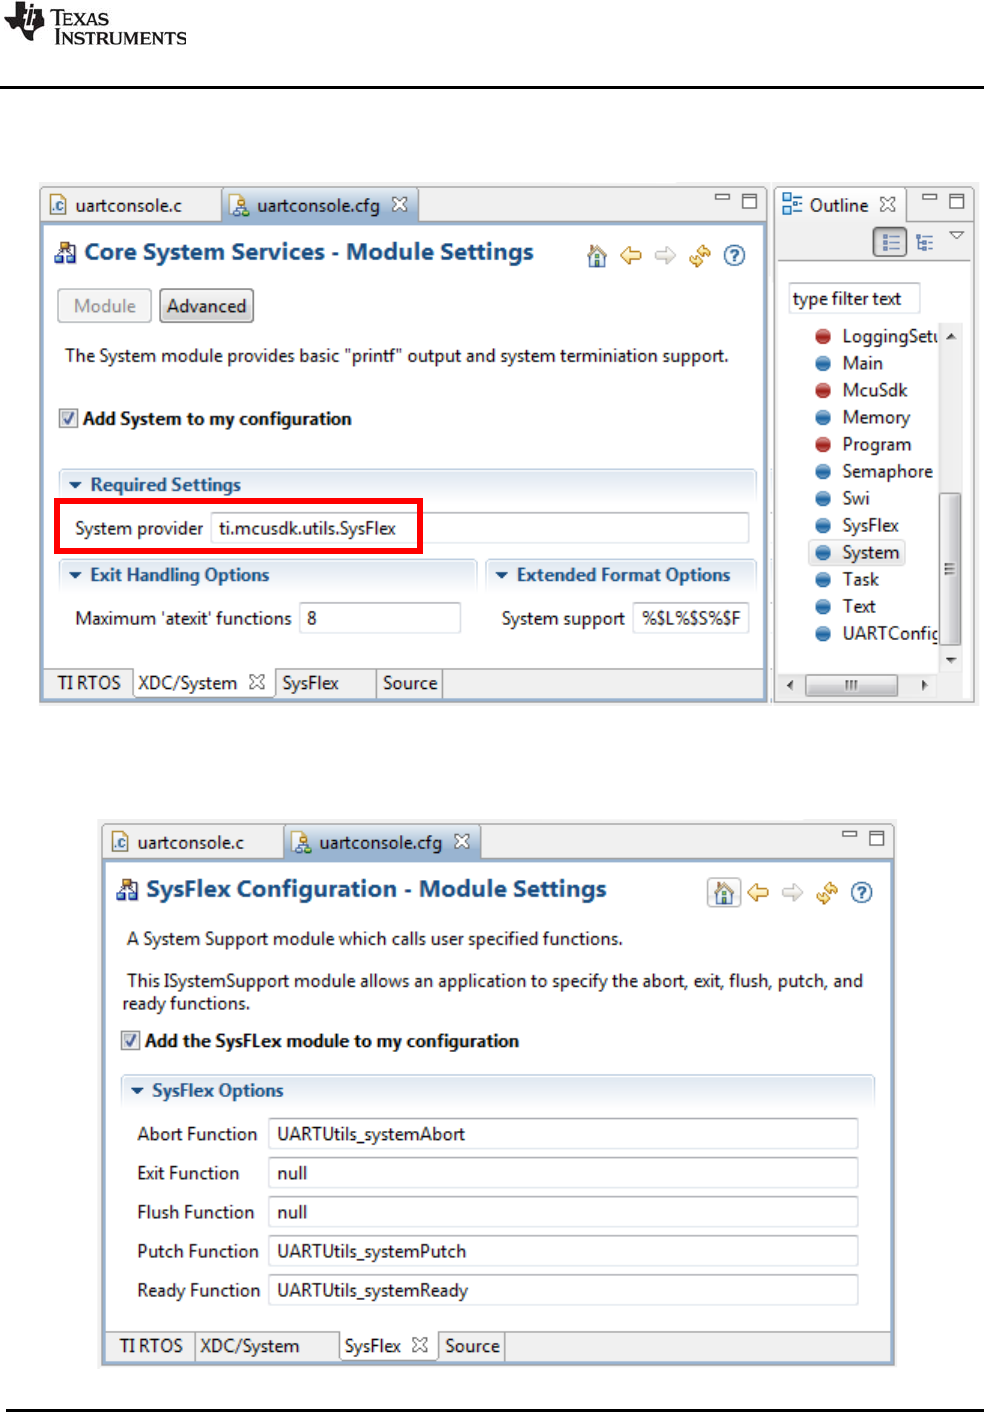Toggle Add System to my configuration checkbox
The image size is (984, 1423).
coord(68,418)
